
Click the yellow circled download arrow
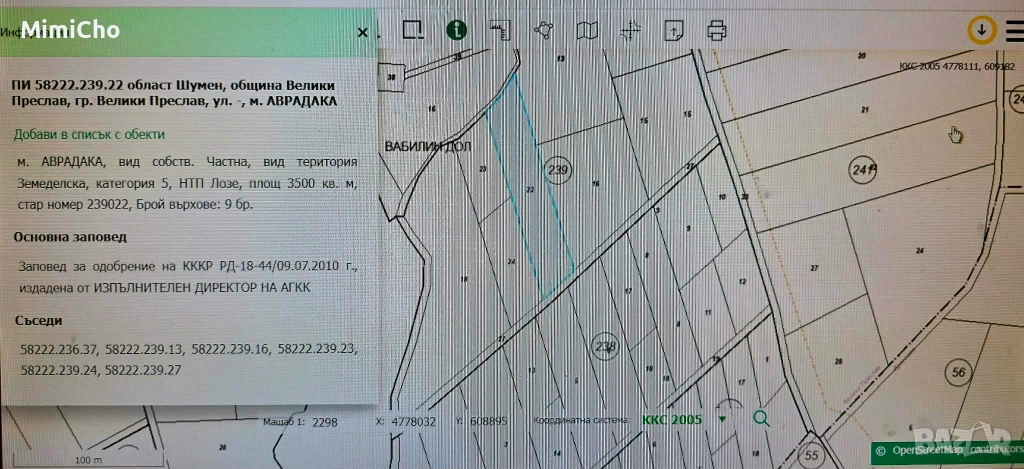coord(982,30)
